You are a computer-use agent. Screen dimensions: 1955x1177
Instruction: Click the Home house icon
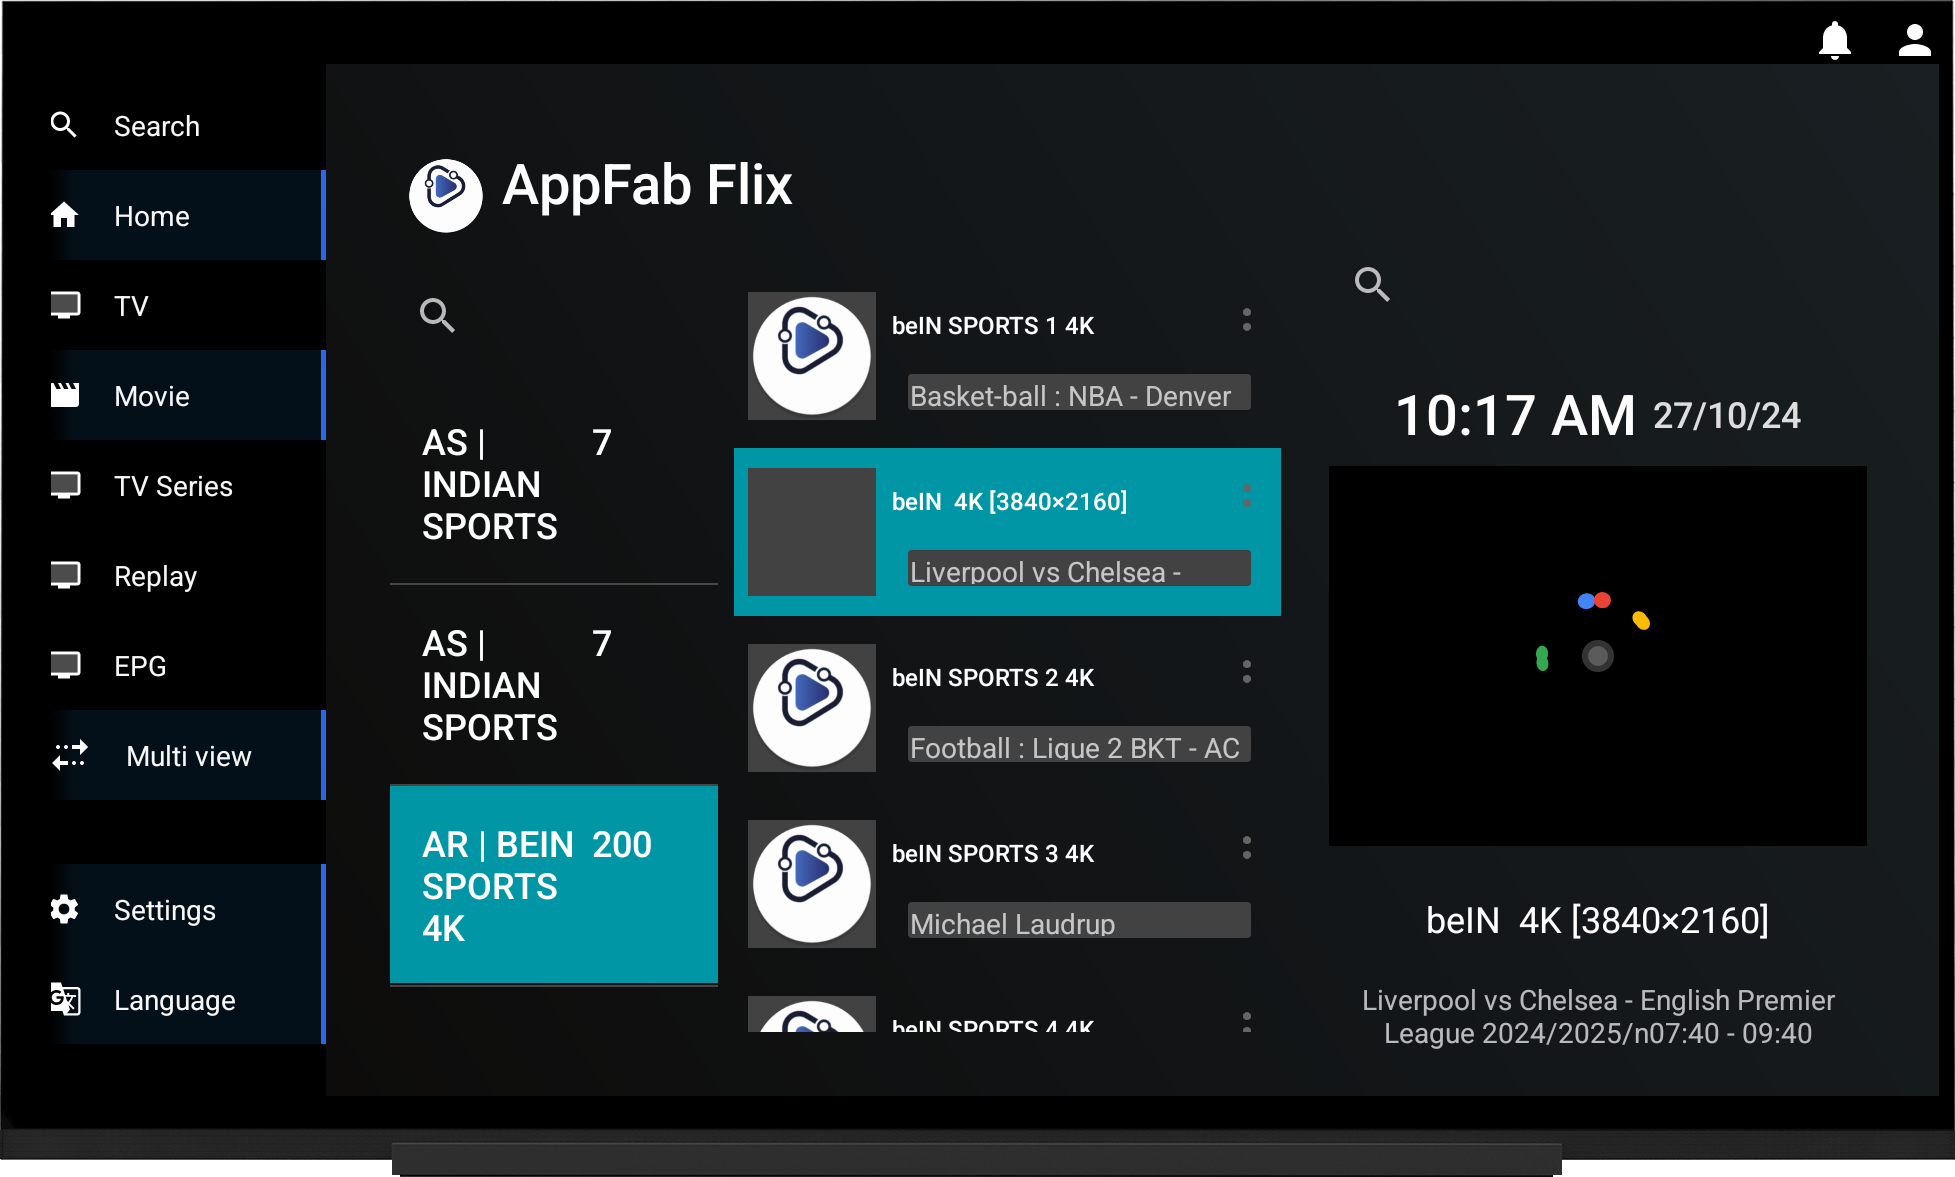pos(64,215)
